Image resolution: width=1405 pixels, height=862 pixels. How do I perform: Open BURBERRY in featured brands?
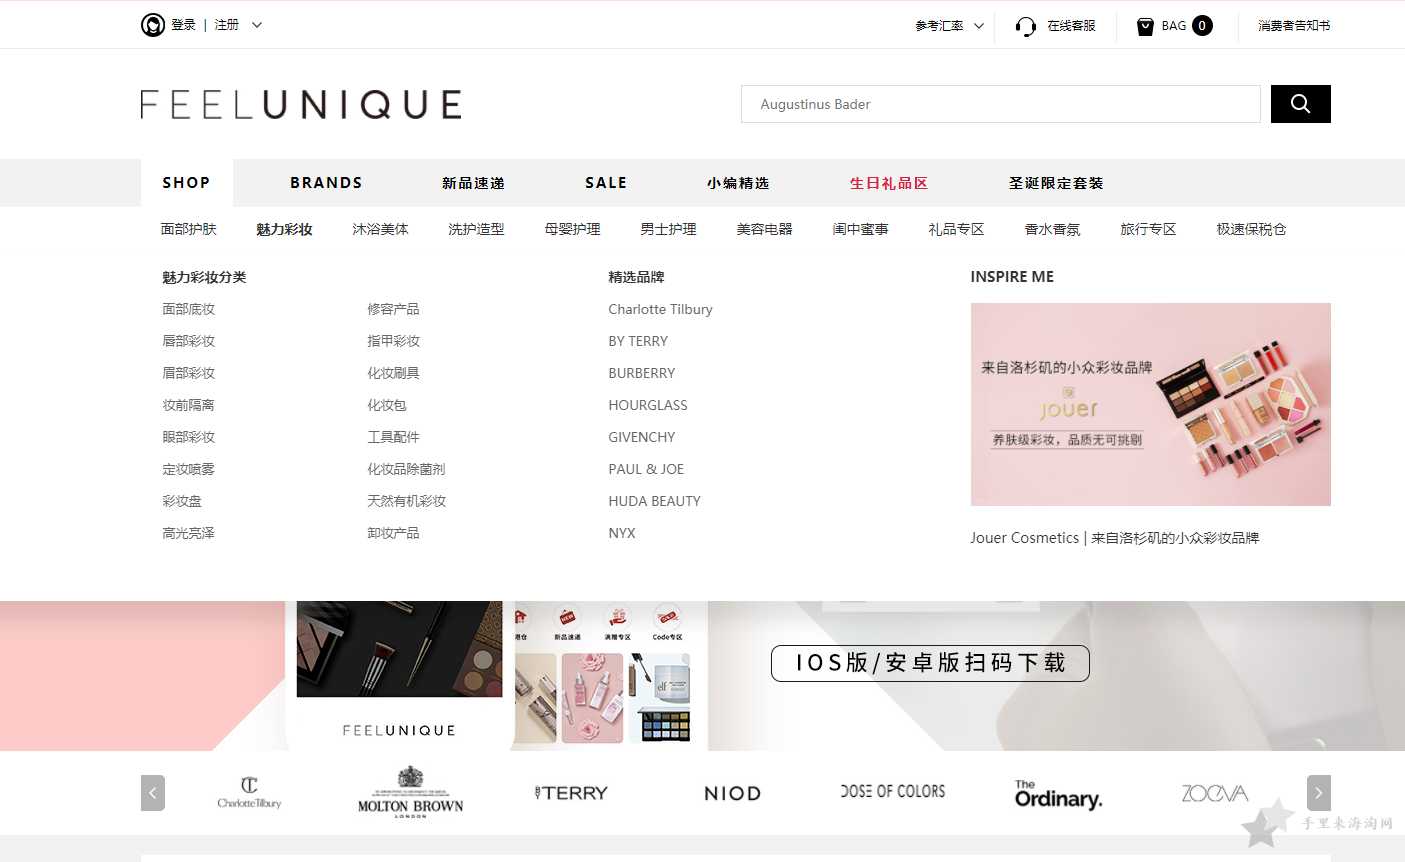point(642,373)
